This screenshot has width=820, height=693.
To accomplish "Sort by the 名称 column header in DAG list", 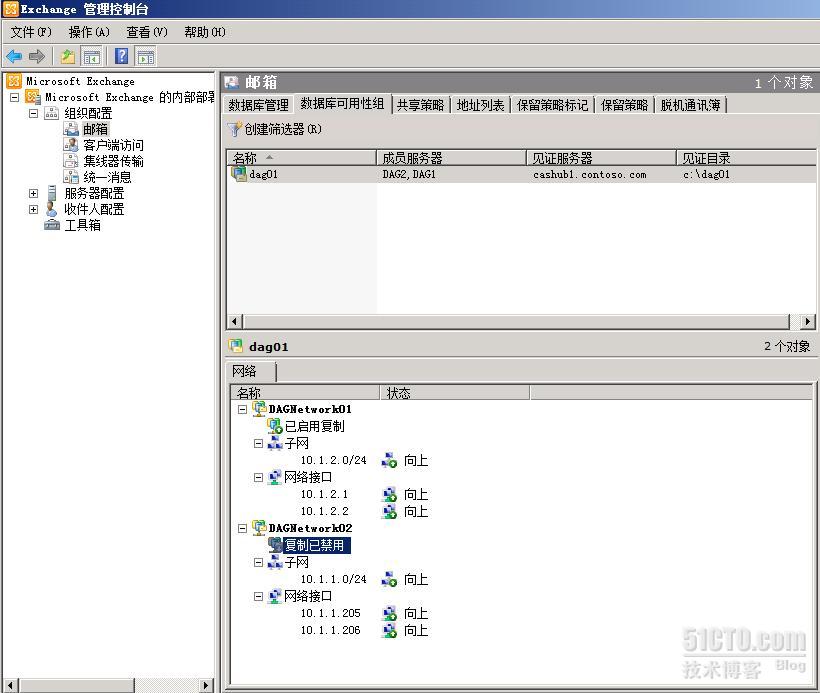I will tap(302, 157).
